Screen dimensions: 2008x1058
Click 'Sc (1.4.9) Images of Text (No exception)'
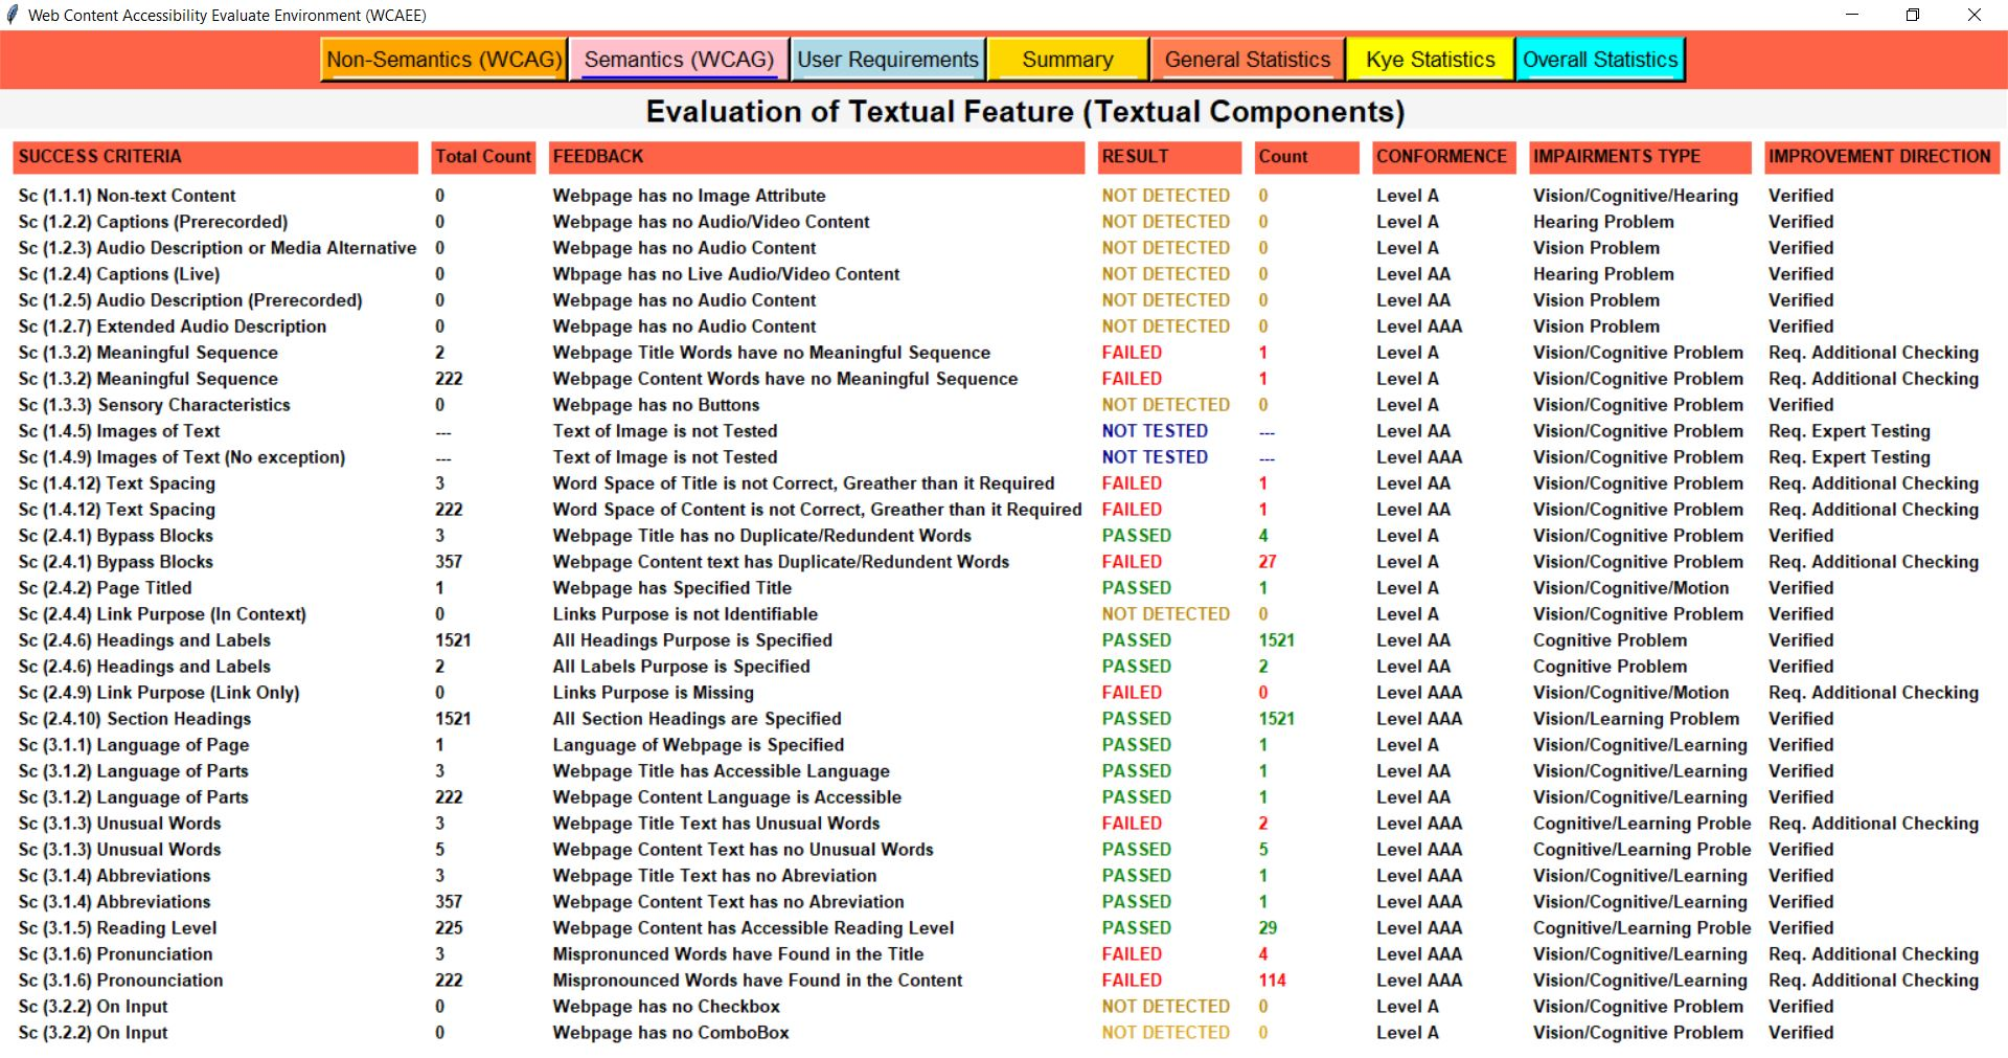pyautogui.click(x=182, y=457)
